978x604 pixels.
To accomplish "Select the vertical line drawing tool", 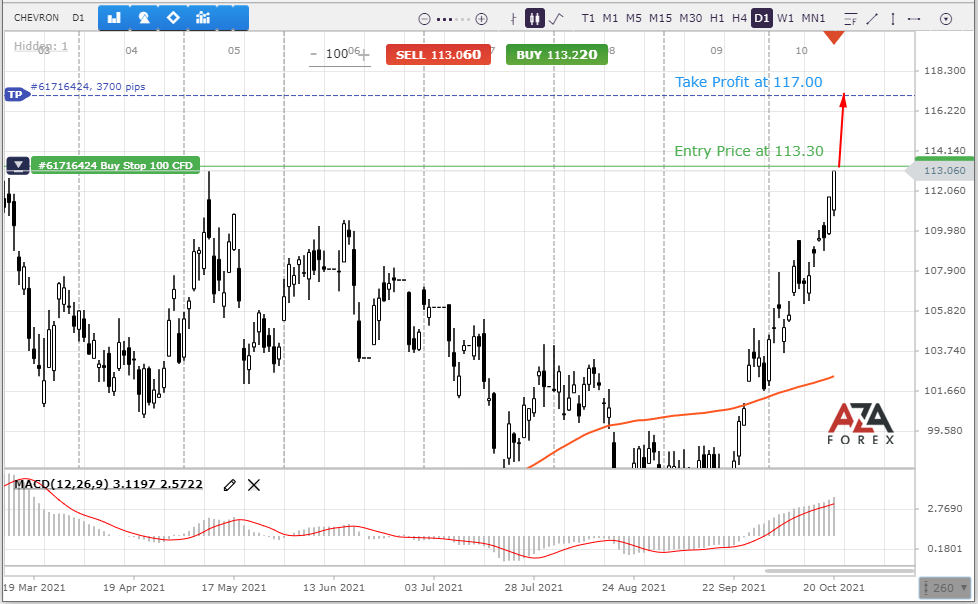I will point(893,19).
